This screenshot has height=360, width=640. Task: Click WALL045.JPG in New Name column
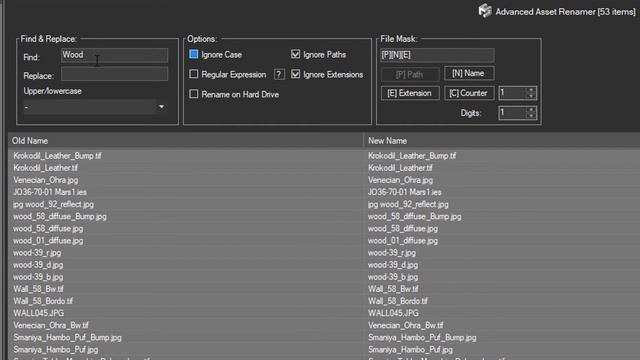click(393, 313)
